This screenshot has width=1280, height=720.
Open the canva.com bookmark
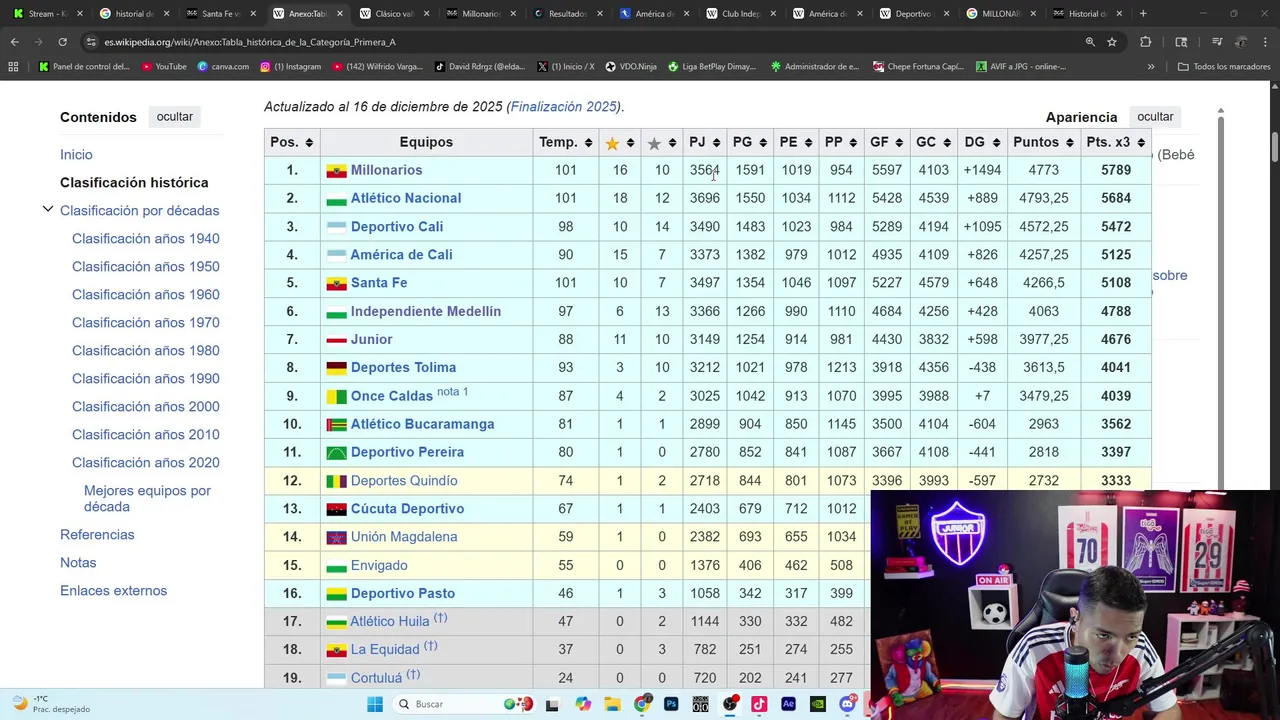pyautogui.click(x=223, y=67)
